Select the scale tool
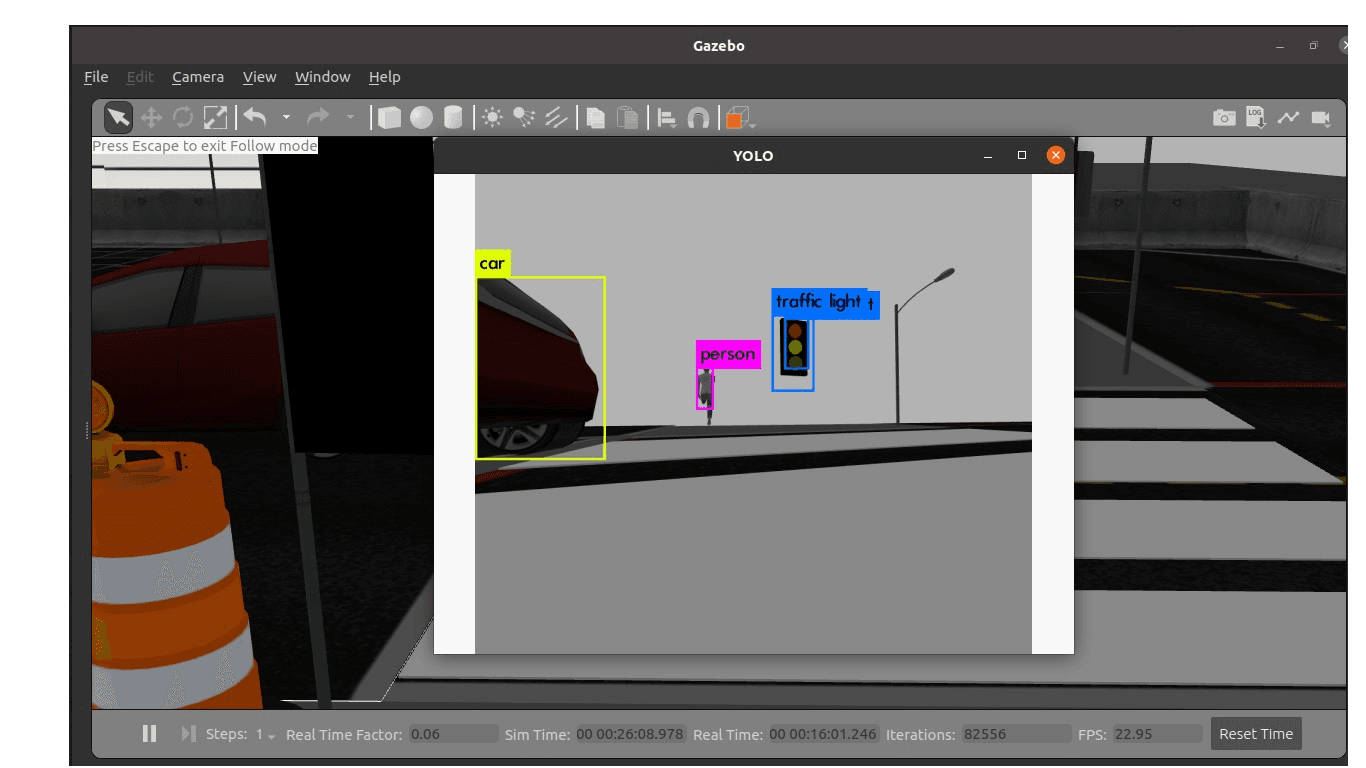 214,117
